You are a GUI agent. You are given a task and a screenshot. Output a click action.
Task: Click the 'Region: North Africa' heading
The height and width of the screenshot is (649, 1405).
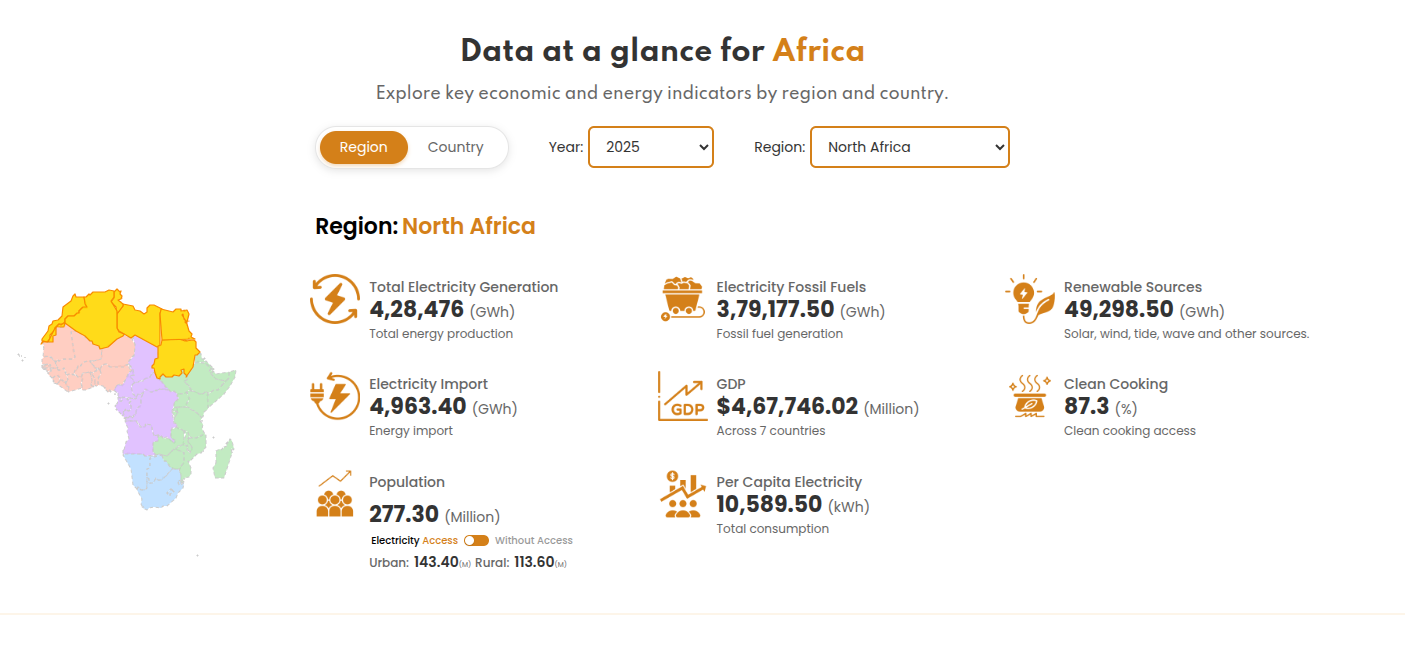425,226
